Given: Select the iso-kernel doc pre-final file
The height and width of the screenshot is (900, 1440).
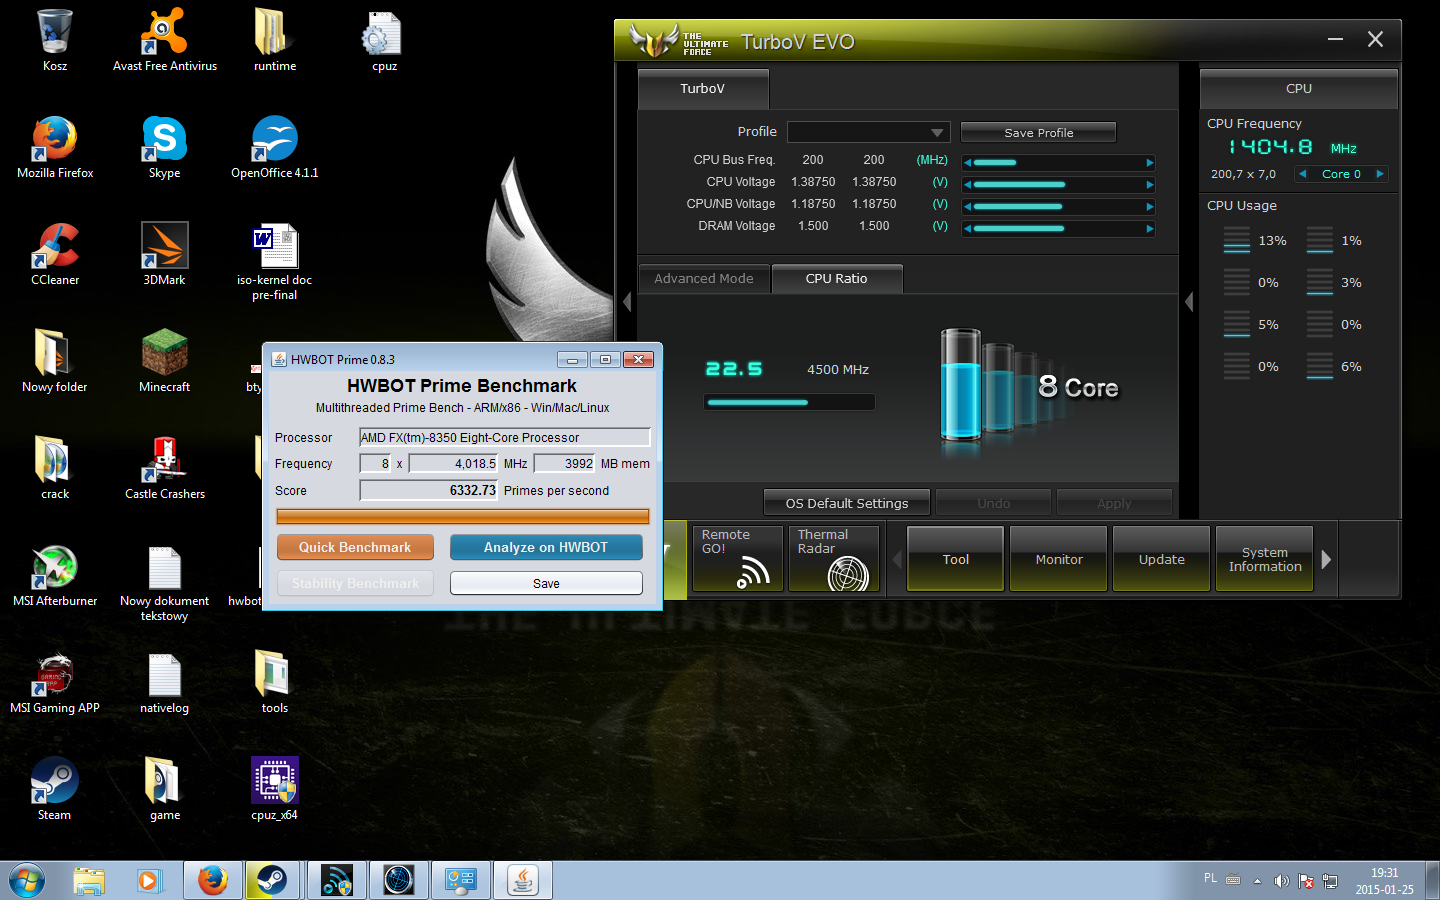Looking at the screenshot, I should [275, 261].
